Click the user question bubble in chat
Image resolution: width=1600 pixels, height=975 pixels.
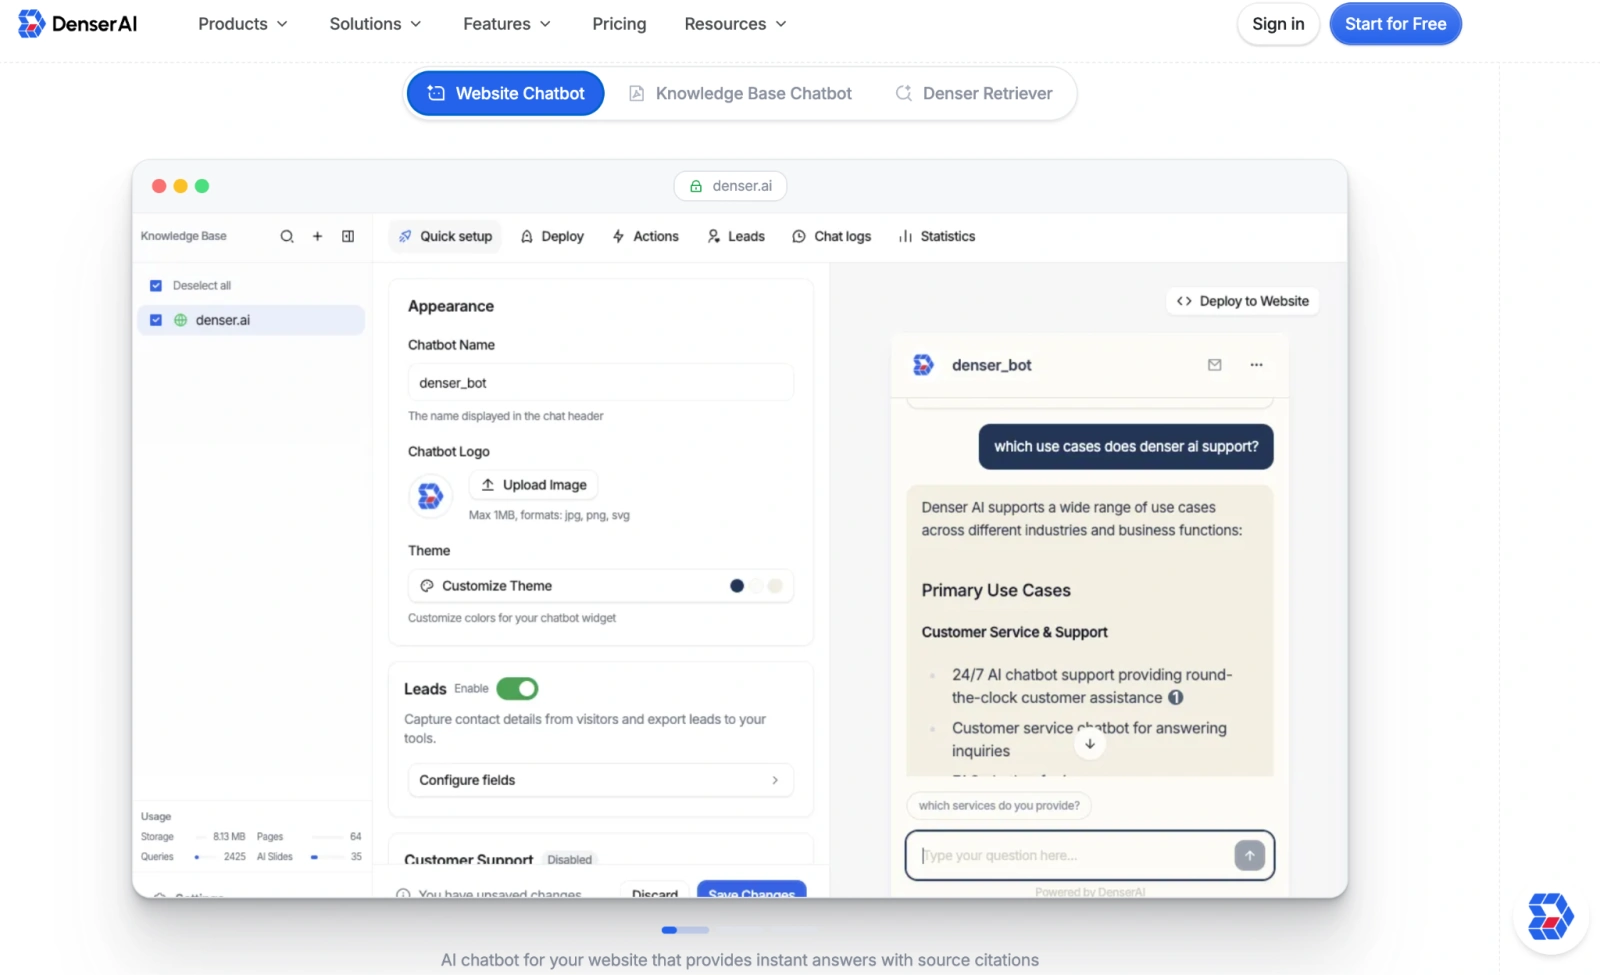1126,447
